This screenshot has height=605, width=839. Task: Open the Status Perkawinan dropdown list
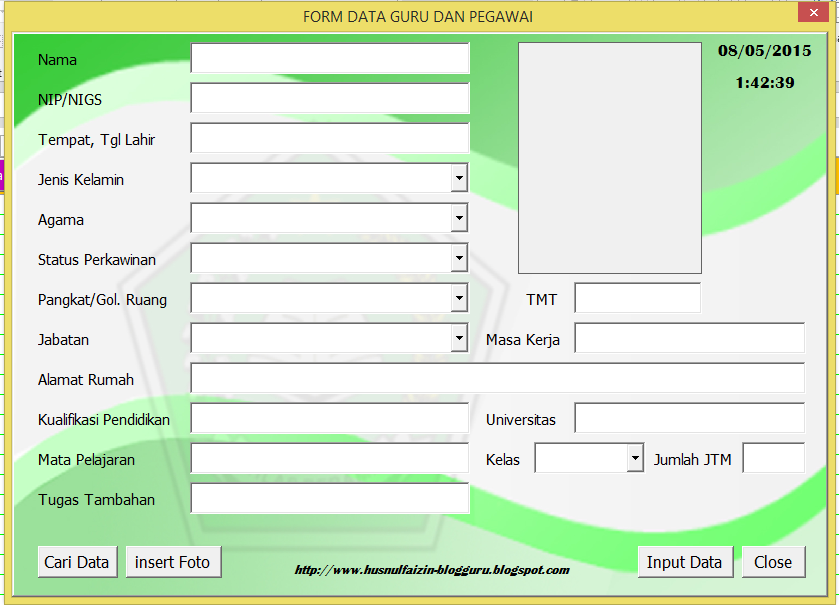click(x=459, y=258)
